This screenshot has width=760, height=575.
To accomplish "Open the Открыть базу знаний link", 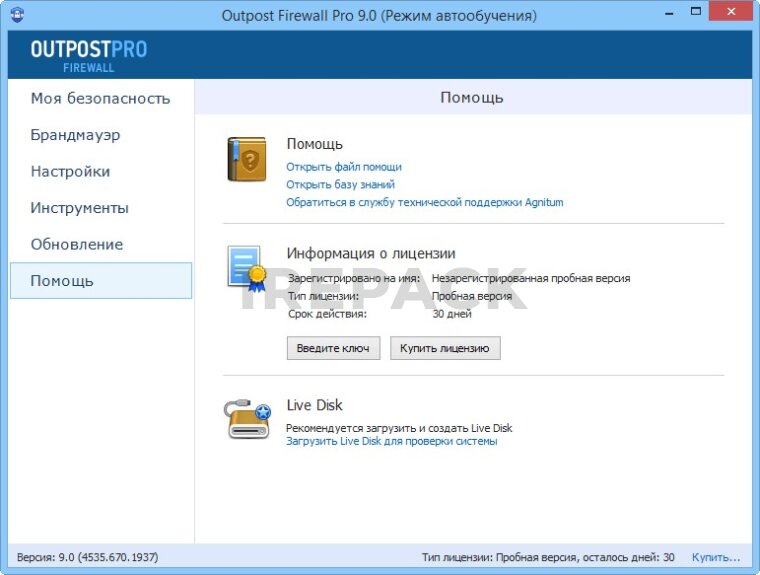I will point(340,184).
